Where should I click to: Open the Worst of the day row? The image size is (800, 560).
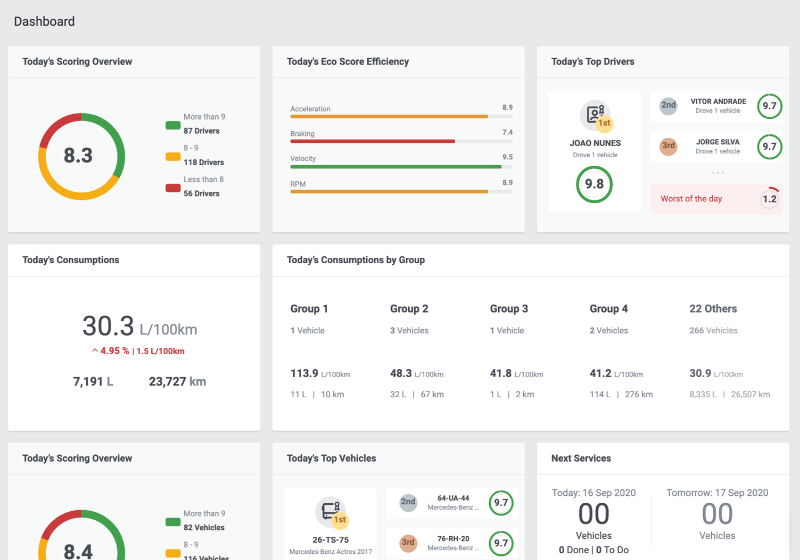coord(716,199)
